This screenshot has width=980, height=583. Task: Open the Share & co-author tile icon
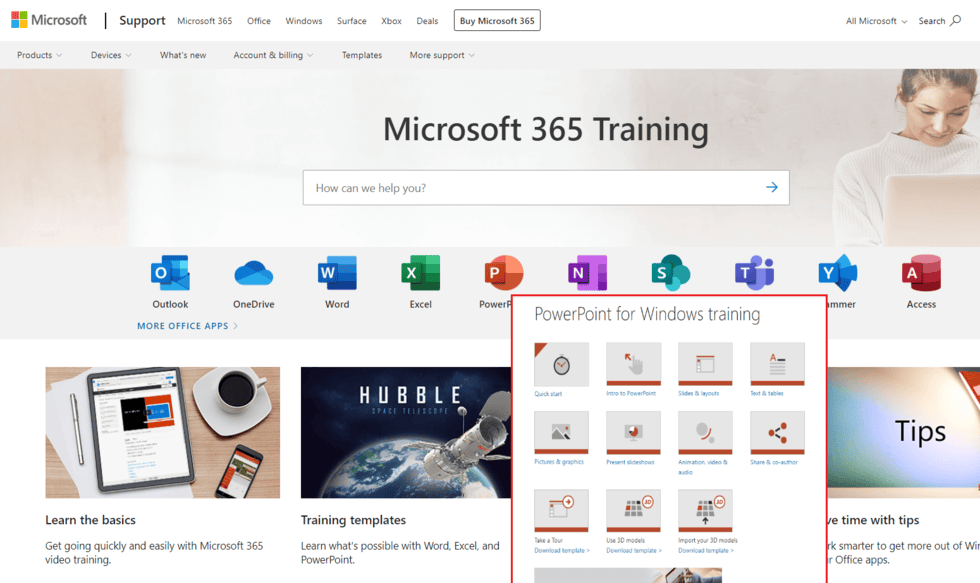[778, 432]
